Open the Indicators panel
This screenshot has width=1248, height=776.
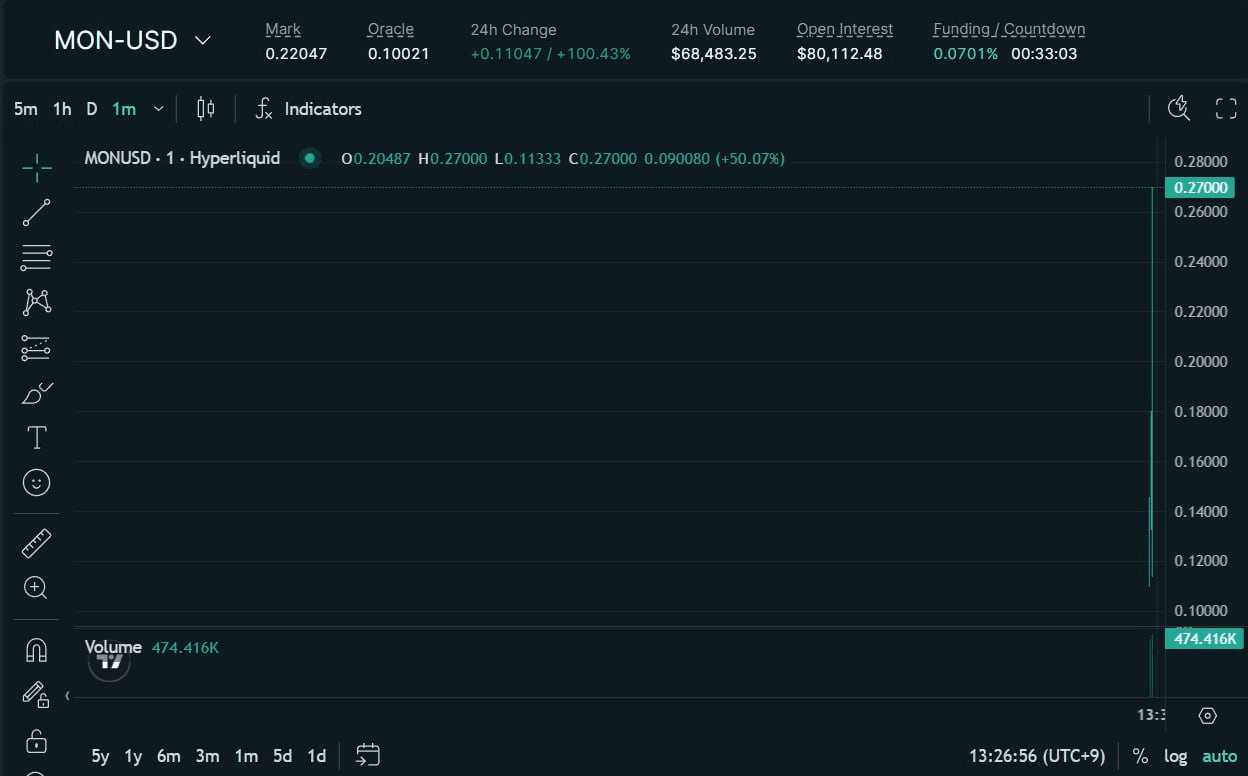coord(308,109)
